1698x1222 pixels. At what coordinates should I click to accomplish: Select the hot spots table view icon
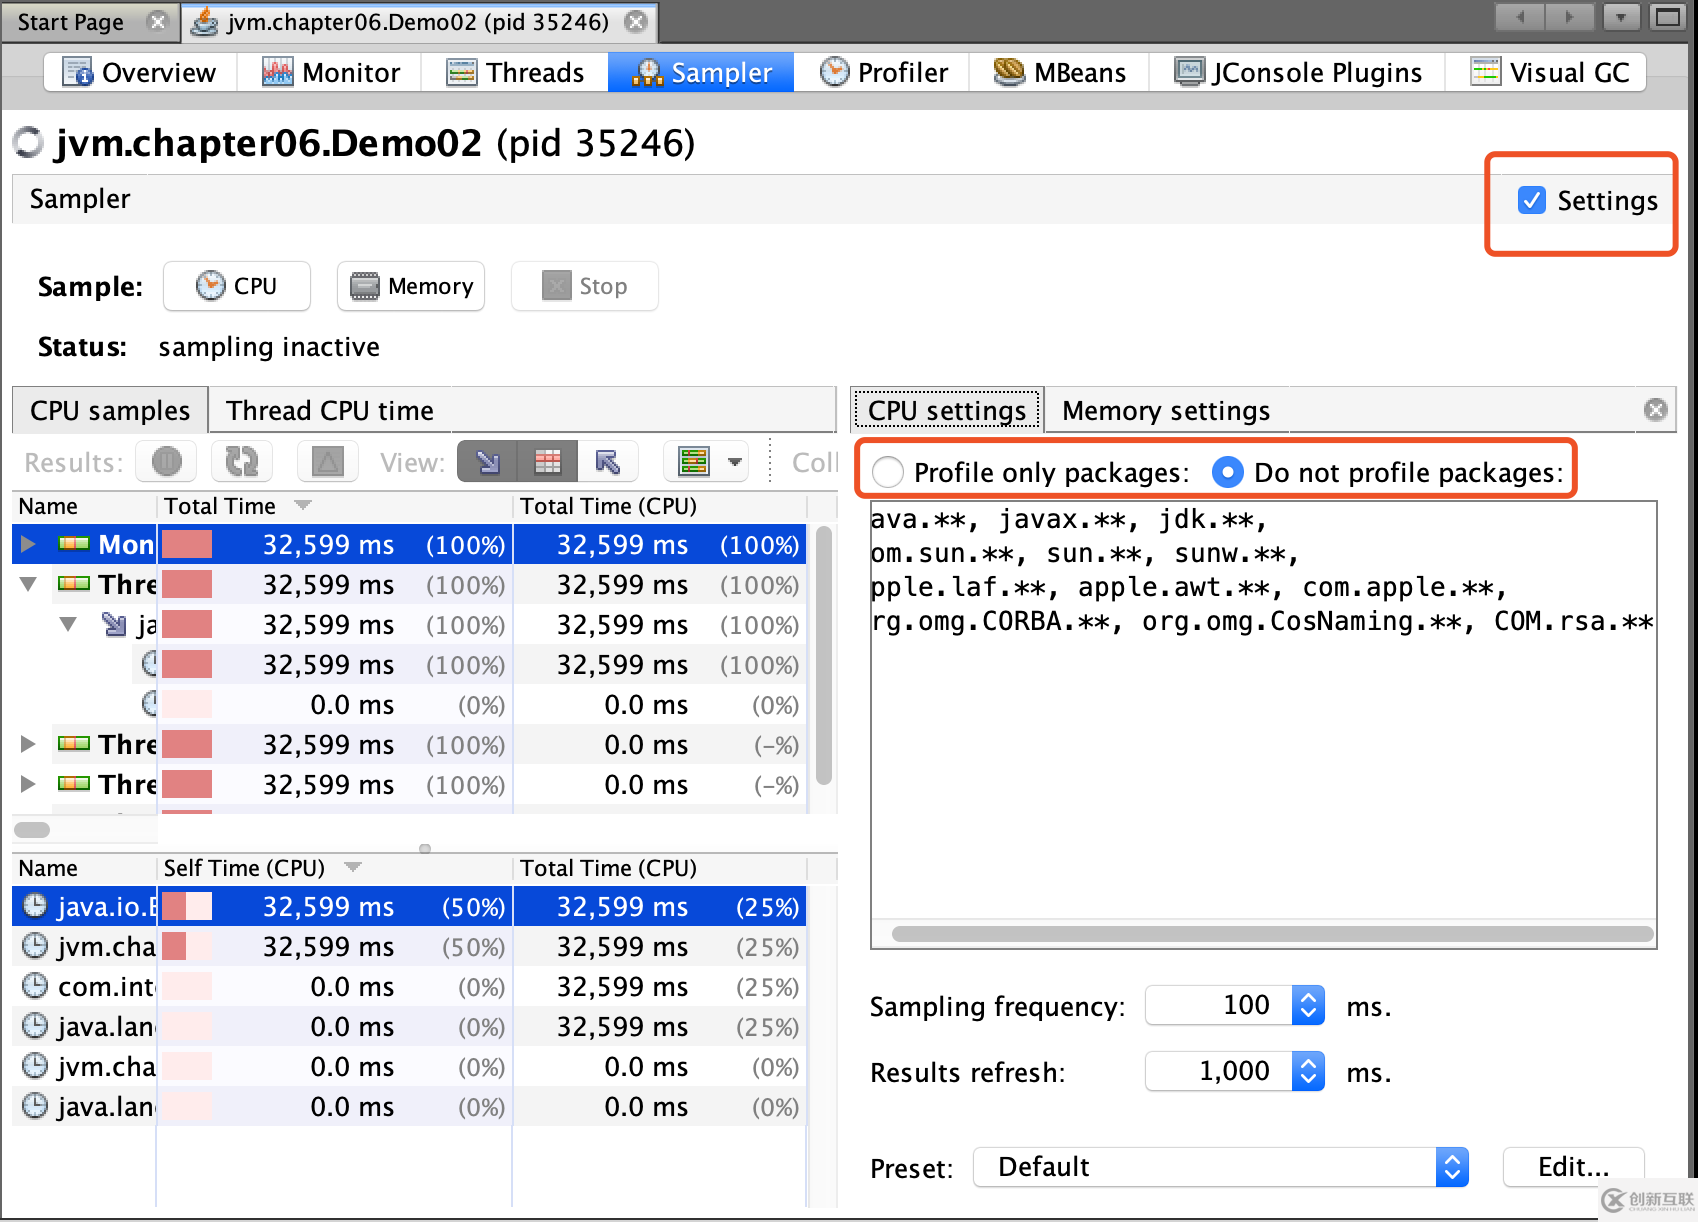547,462
